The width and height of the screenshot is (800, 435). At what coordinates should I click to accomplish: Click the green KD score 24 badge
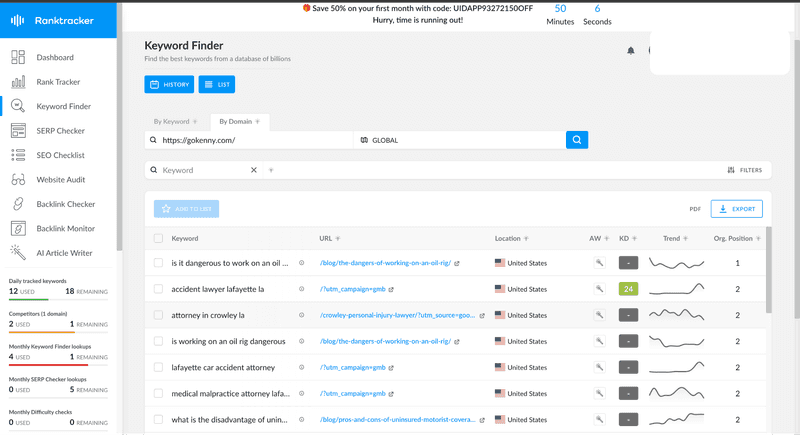click(628, 289)
